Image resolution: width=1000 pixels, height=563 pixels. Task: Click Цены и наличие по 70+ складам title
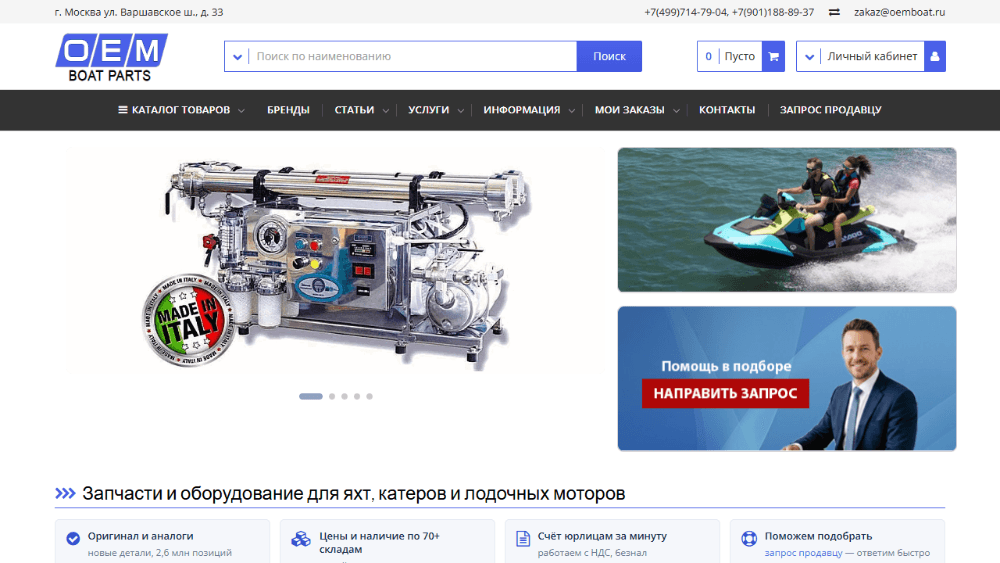click(379, 543)
